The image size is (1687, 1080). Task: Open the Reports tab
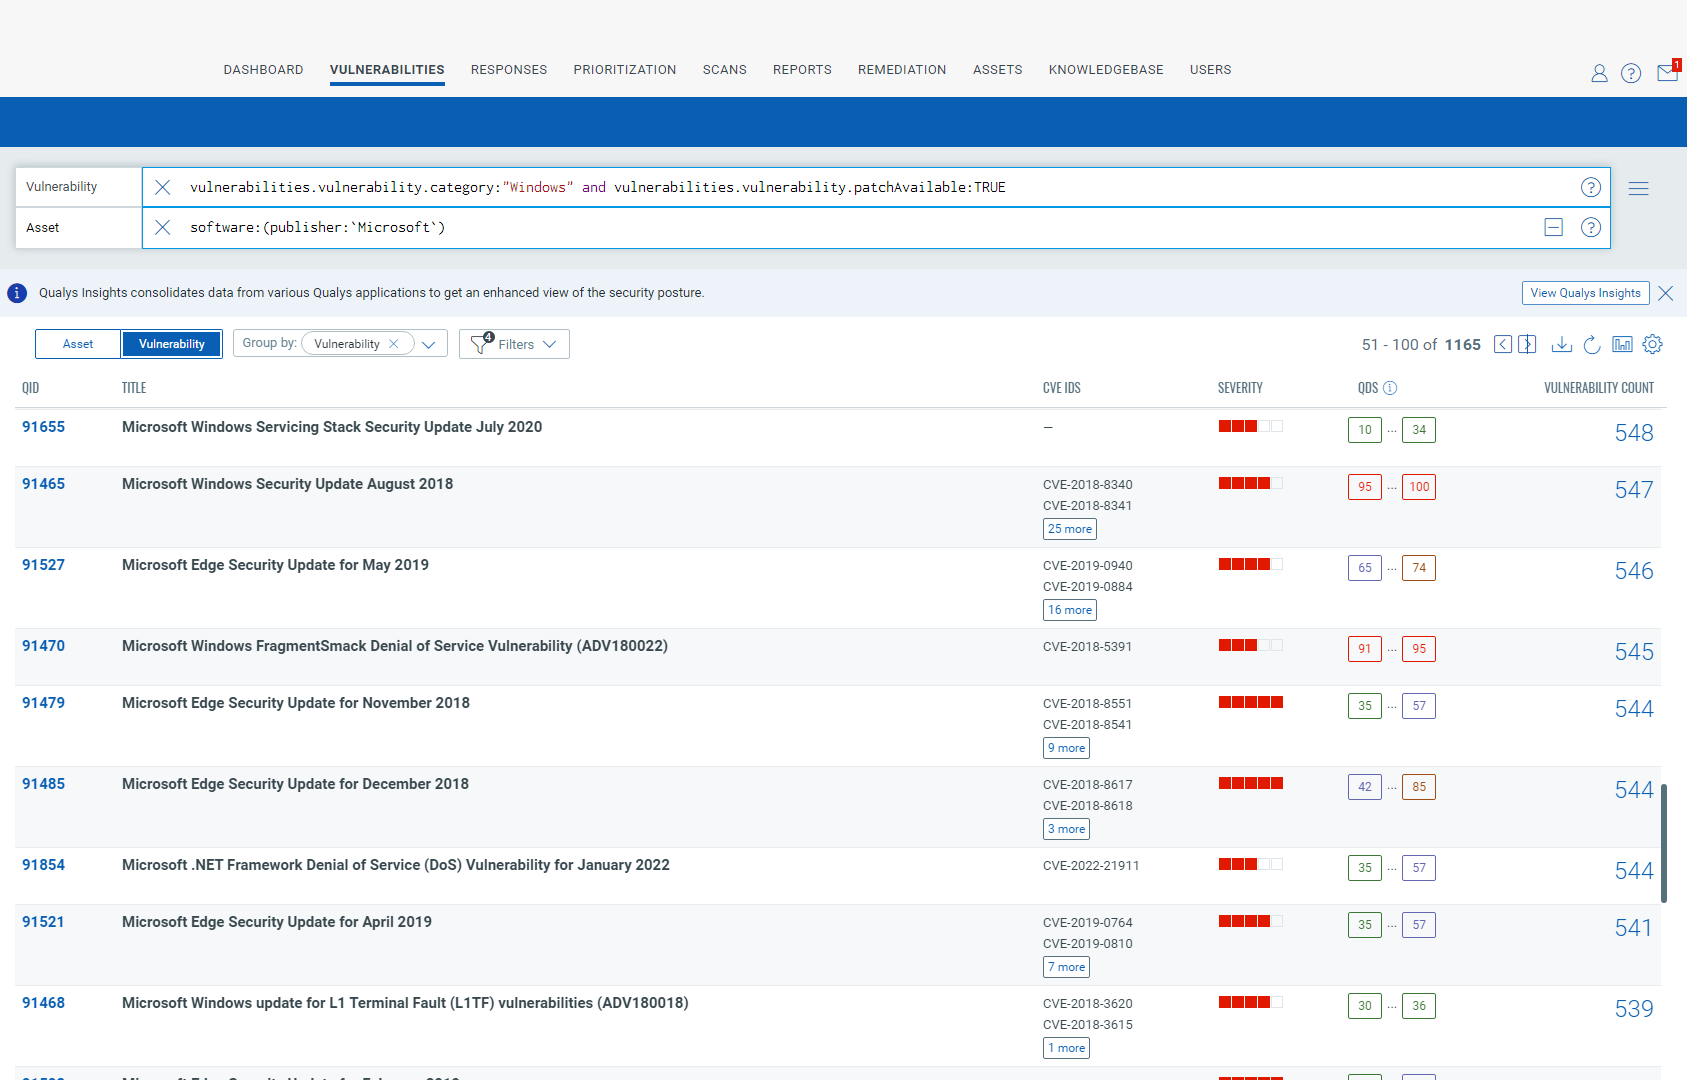802,70
